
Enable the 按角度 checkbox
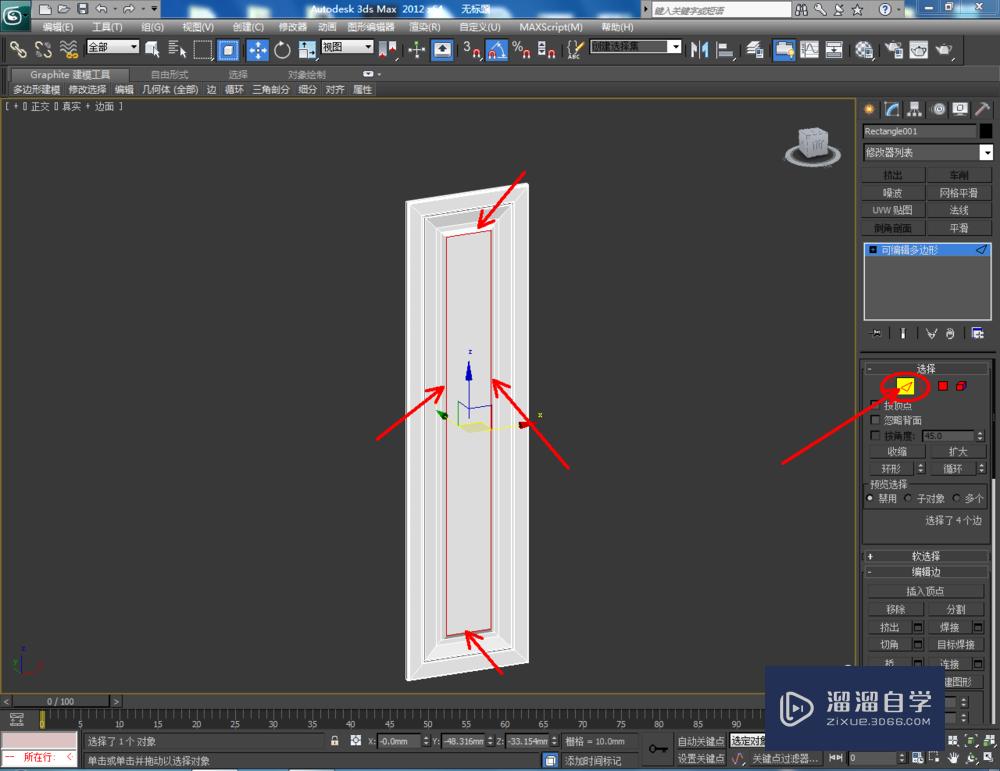[875, 435]
